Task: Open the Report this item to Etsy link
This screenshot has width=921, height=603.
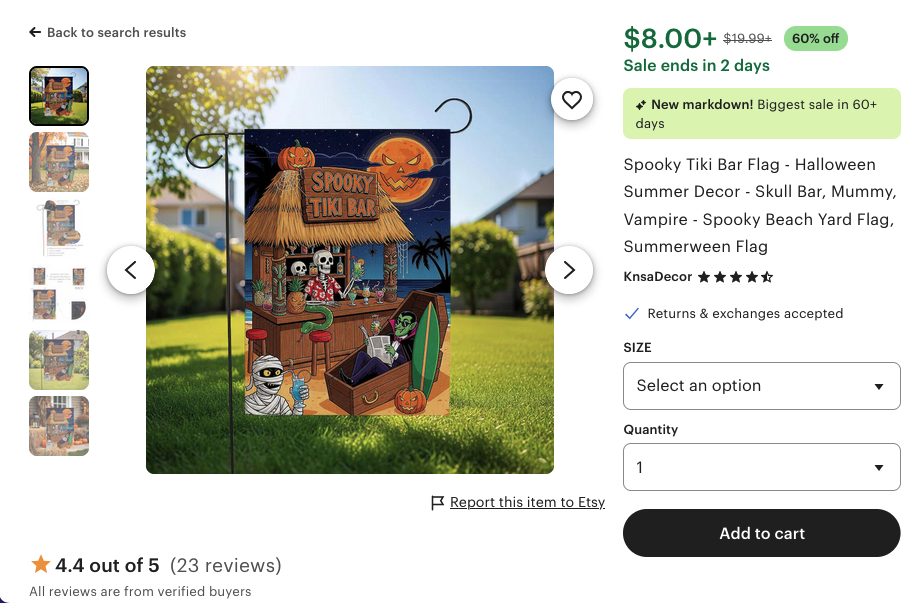Action: [x=527, y=502]
